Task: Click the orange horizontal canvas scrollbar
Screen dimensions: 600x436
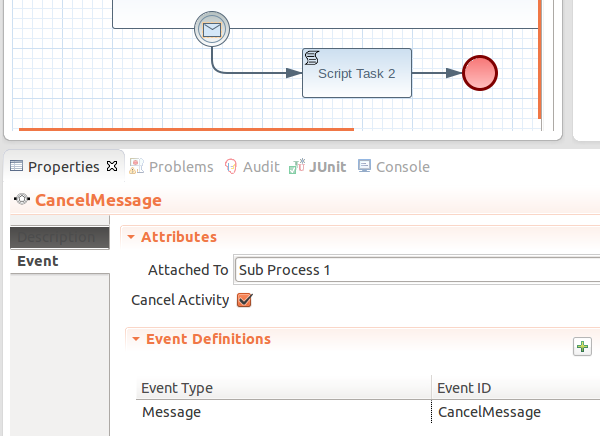Action: (x=186, y=129)
